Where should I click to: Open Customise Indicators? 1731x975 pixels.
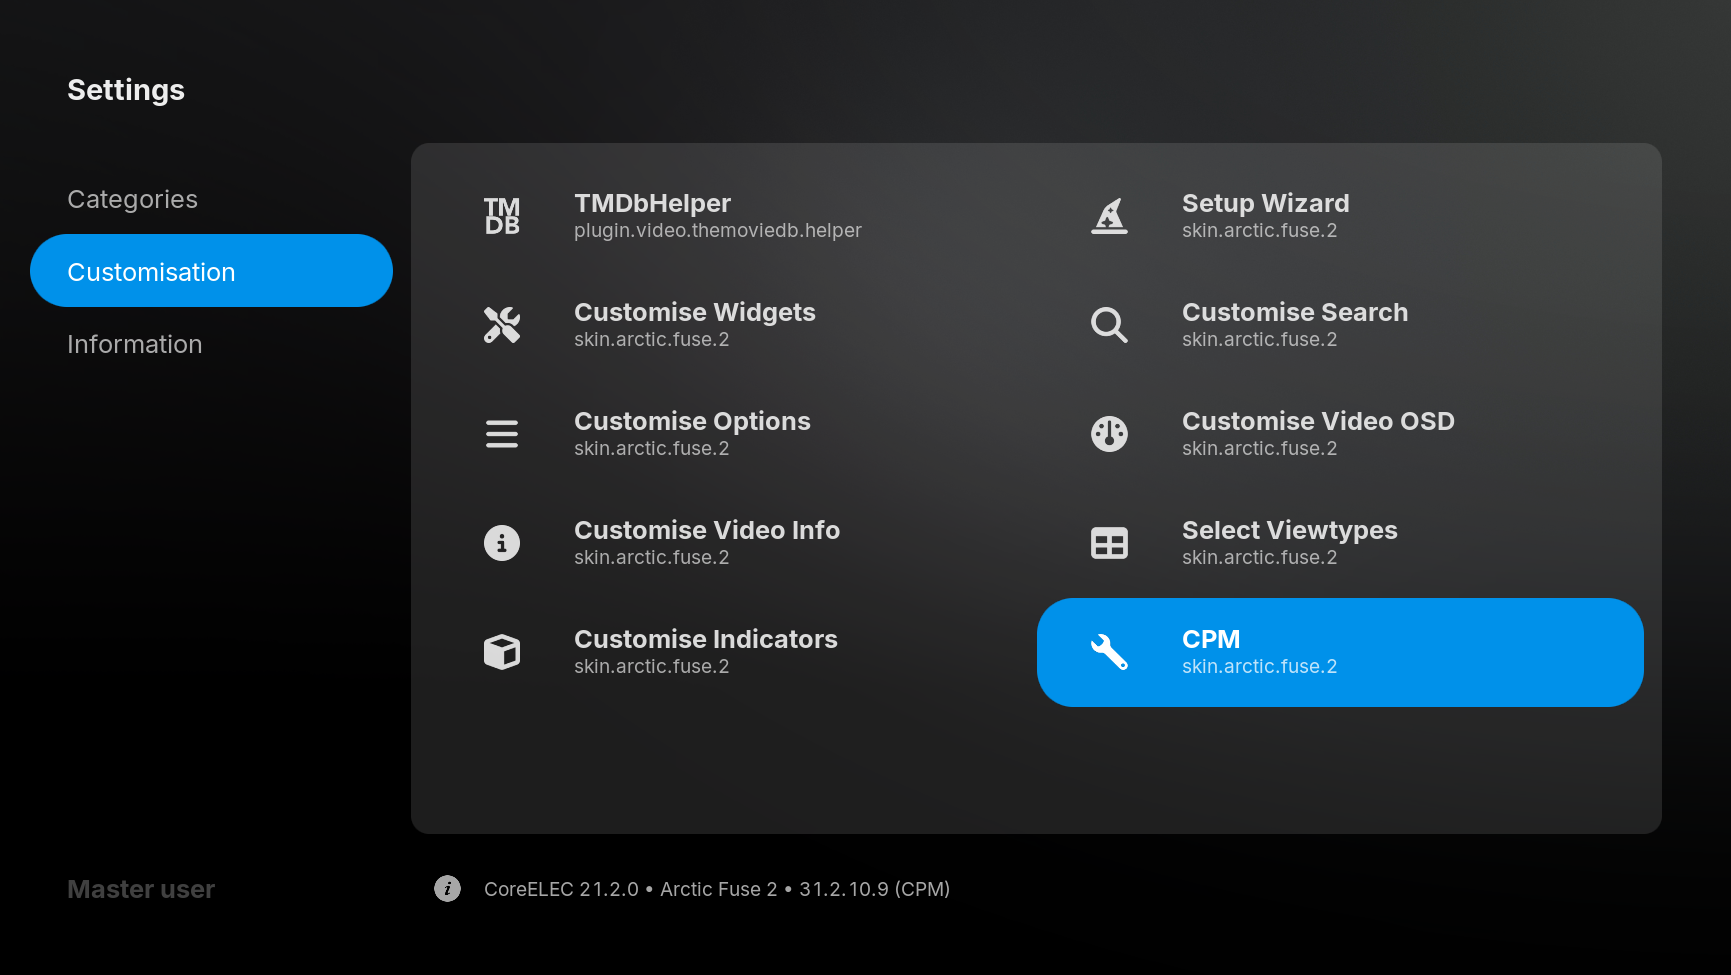coord(733,652)
